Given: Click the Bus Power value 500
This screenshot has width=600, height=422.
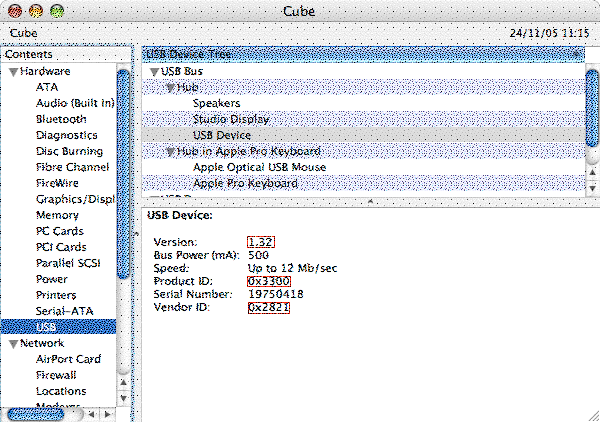Looking at the screenshot, I should point(259,255).
